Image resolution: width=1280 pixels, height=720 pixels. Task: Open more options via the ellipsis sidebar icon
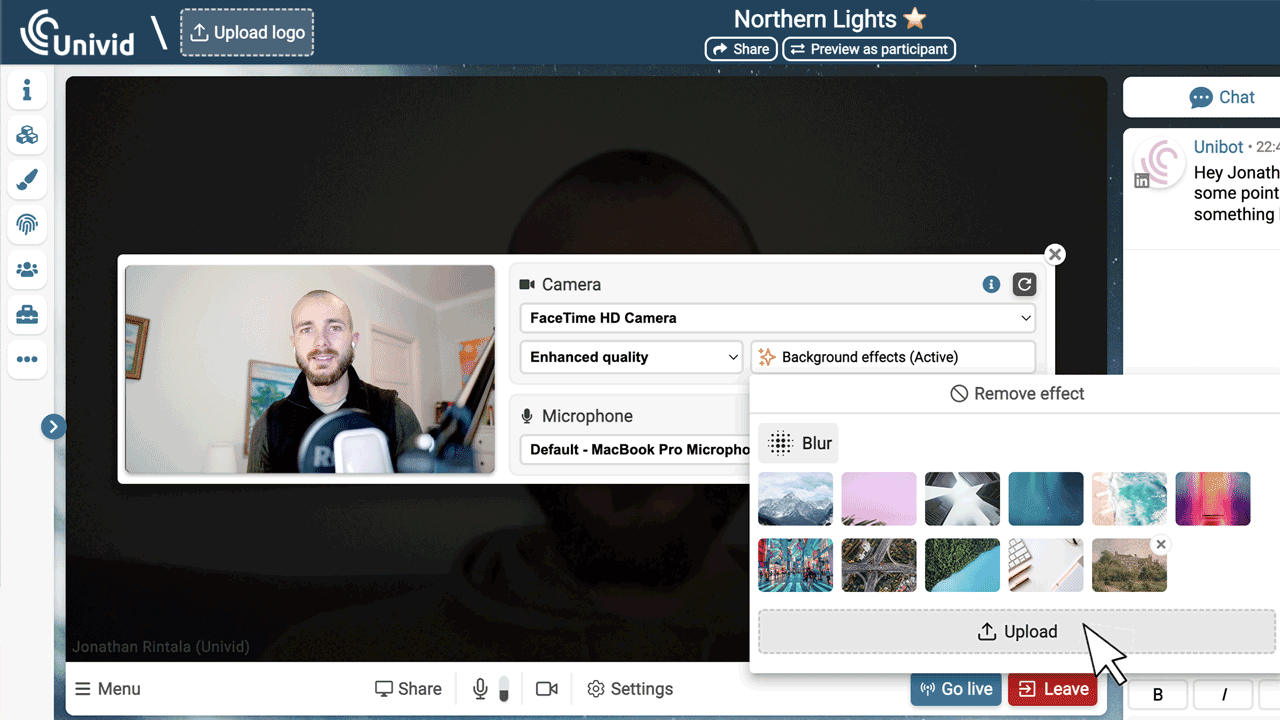pyautogui.click(x=27, y=359)
